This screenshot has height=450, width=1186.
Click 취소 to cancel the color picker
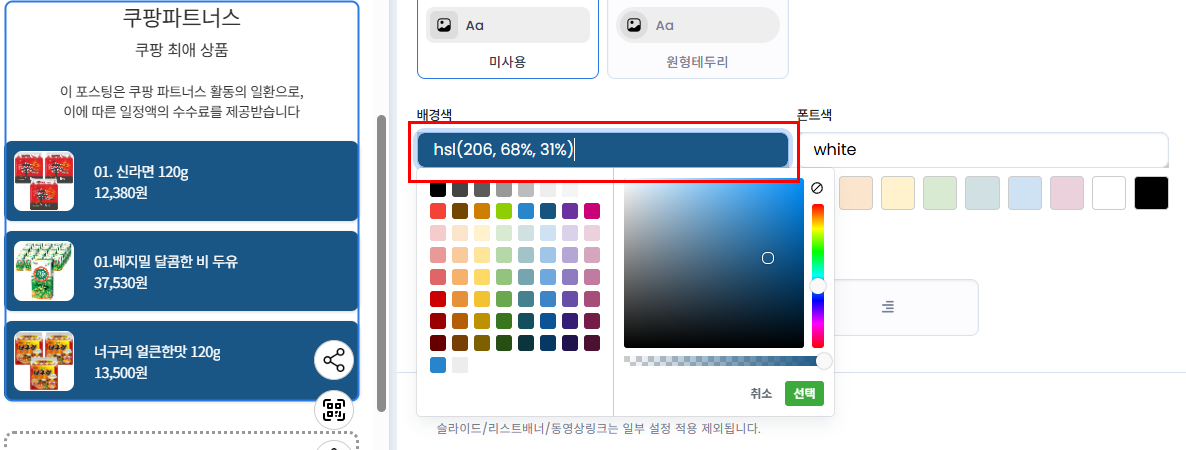pos(761,393)
